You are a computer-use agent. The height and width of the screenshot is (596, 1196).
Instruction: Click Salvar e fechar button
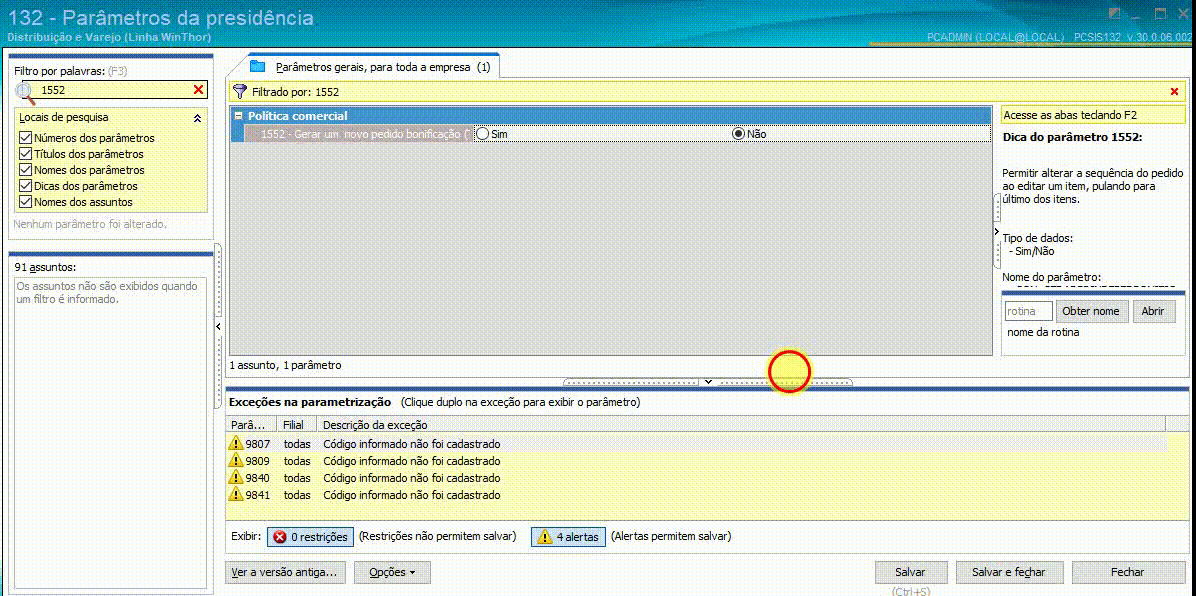click(1008, 572)
